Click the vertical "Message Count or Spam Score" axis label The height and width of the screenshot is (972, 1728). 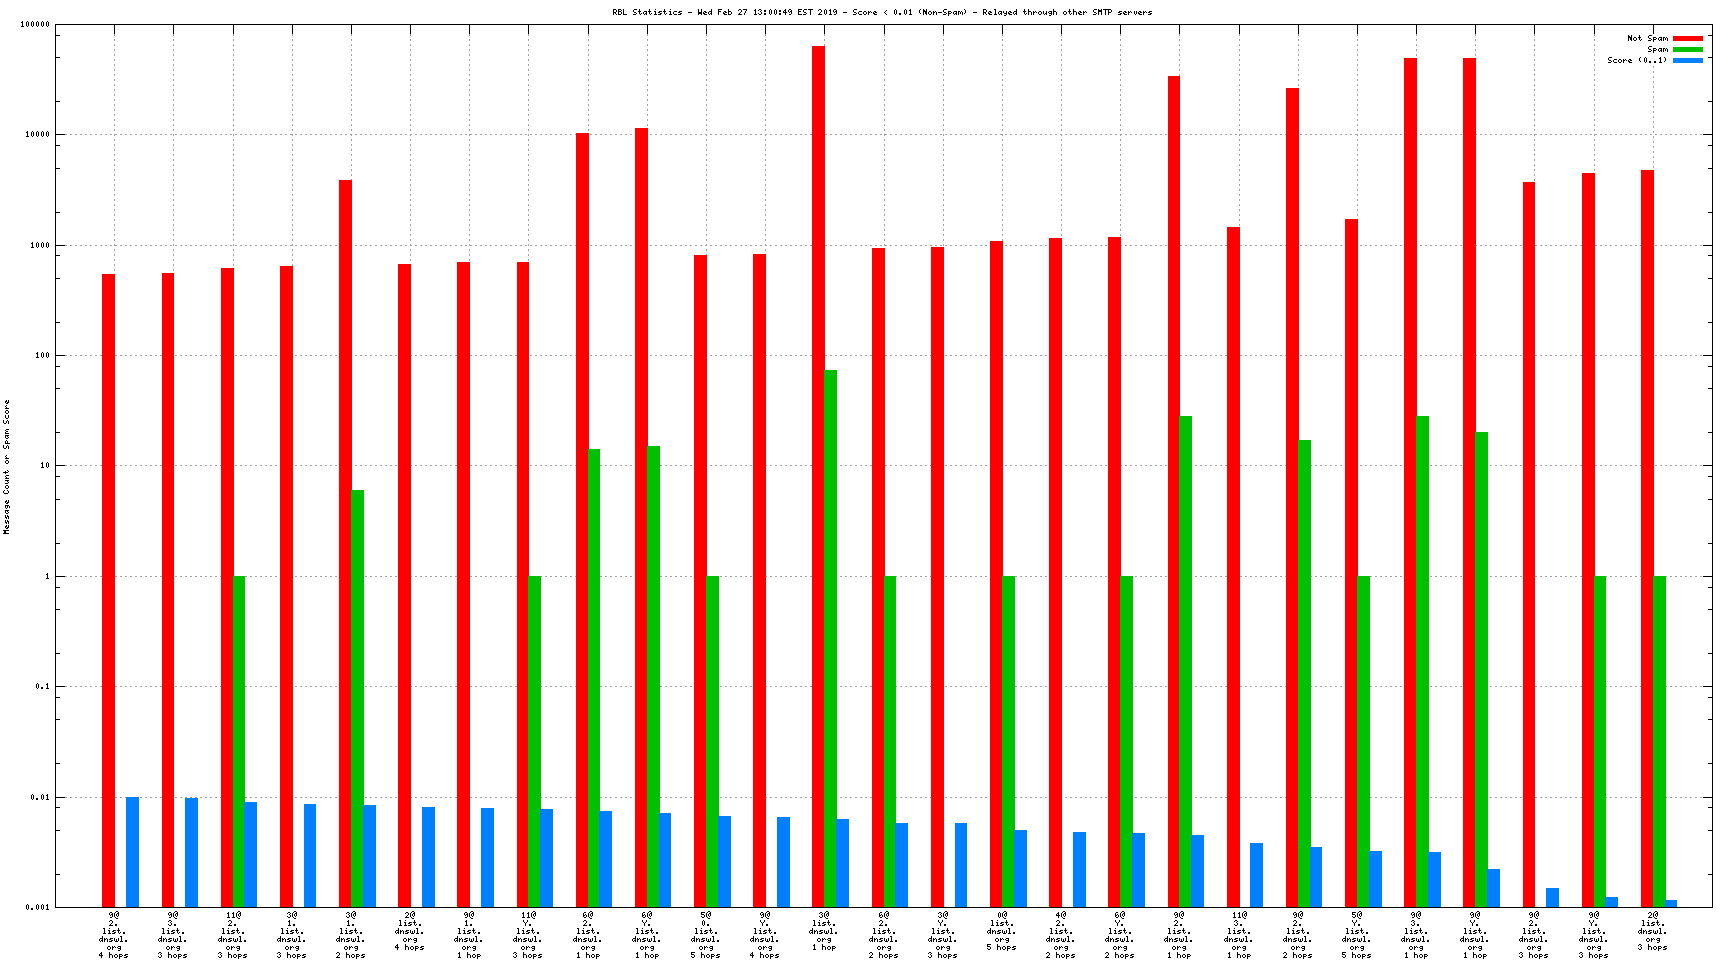(x=6, y=467)
